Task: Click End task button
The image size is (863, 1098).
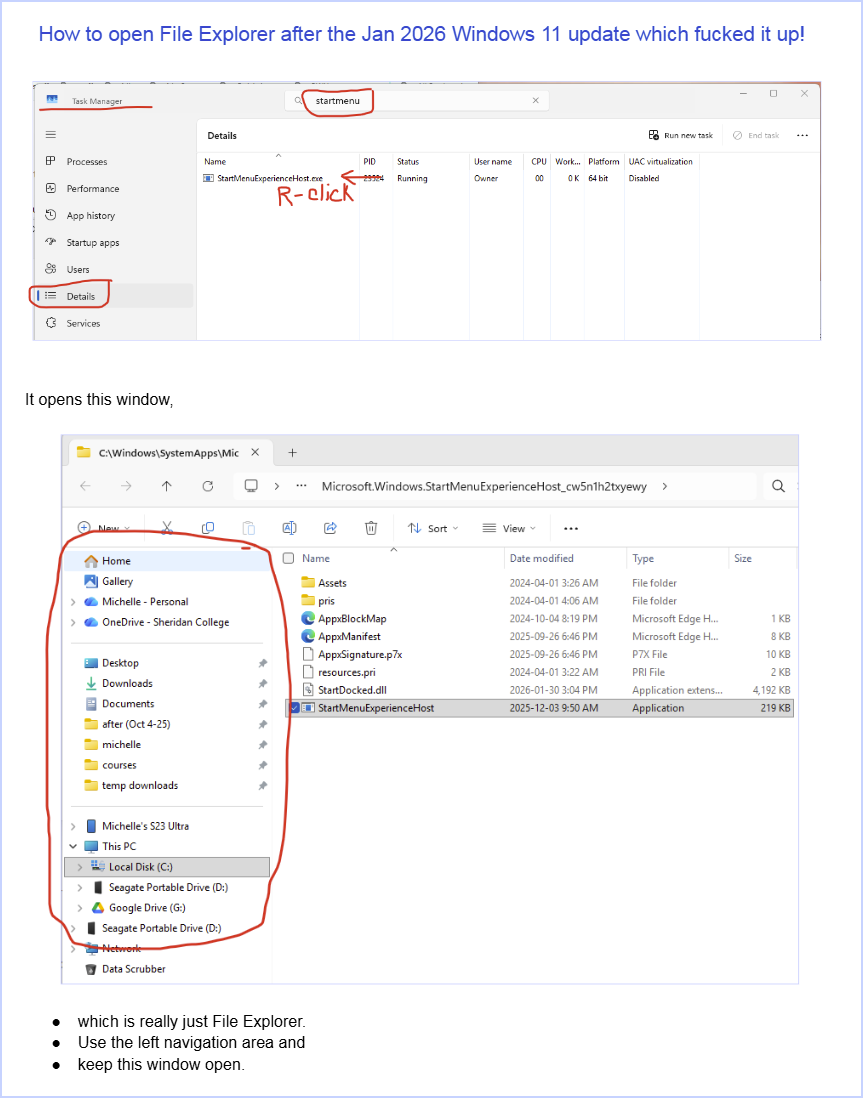Action: (x=756, y=135)
